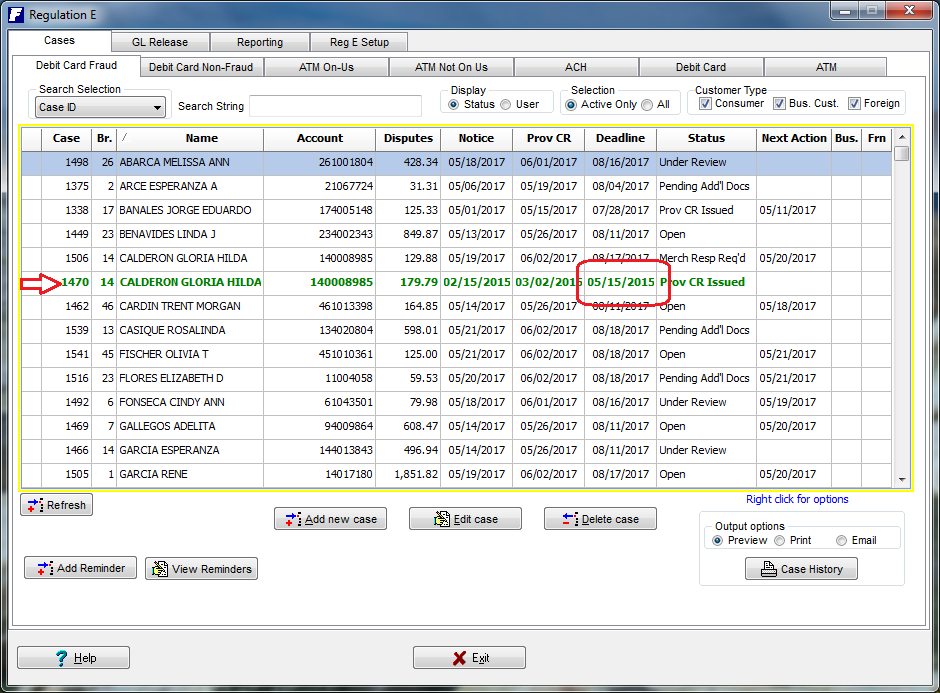Click the Exit button with red X
Viewport: 940px width, 693px height.
click(469, 658)
